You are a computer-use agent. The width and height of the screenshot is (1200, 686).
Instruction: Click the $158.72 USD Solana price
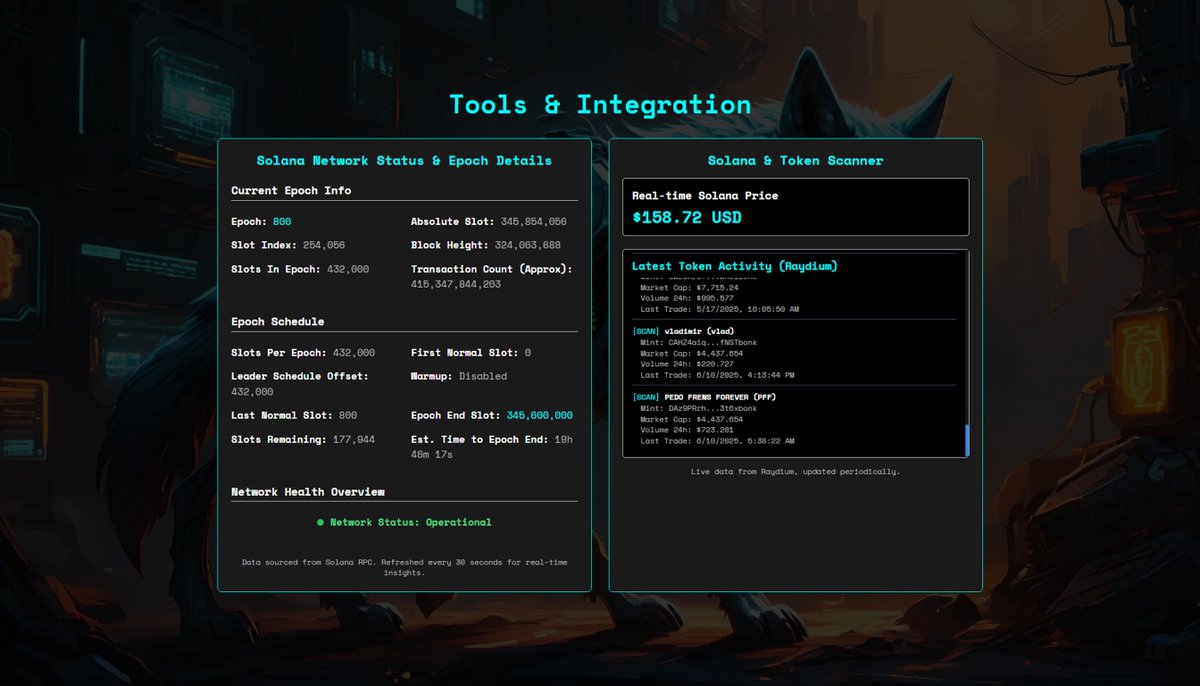point(687,217)
